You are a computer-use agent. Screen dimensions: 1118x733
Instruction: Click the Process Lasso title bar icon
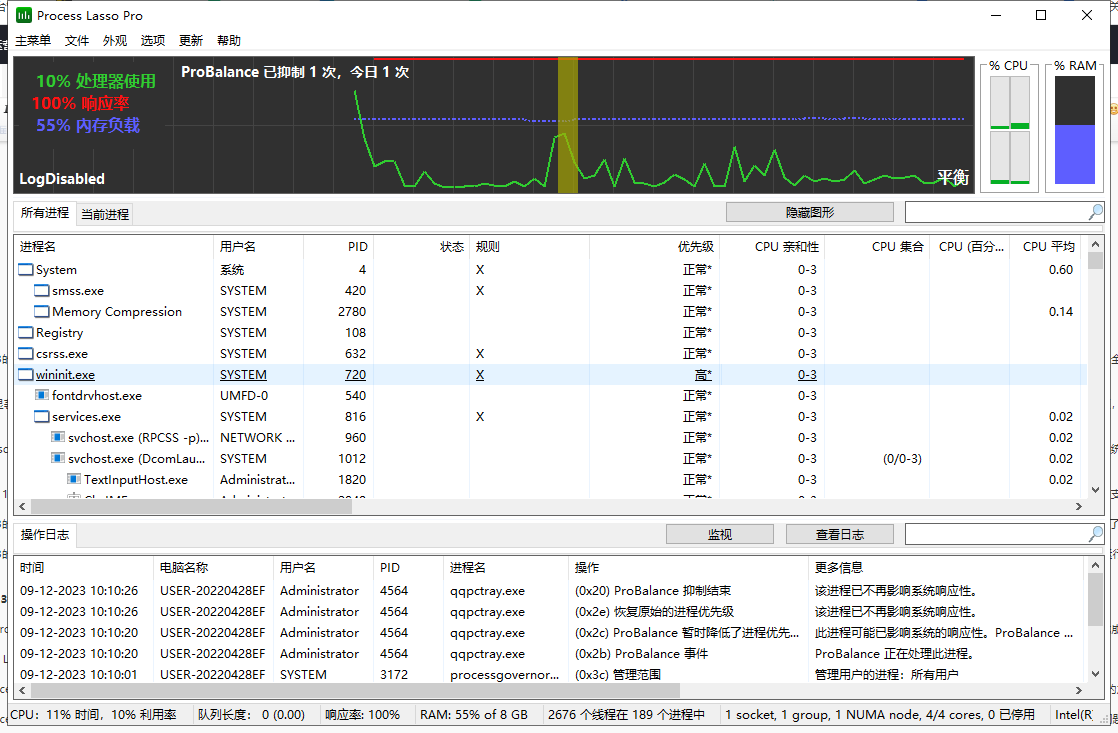[24, 16]
